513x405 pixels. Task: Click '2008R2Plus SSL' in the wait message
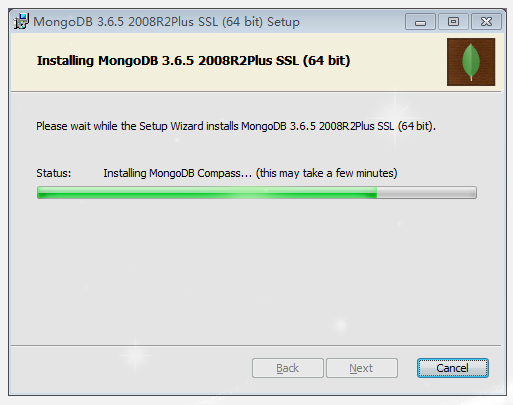coord(356,126)
